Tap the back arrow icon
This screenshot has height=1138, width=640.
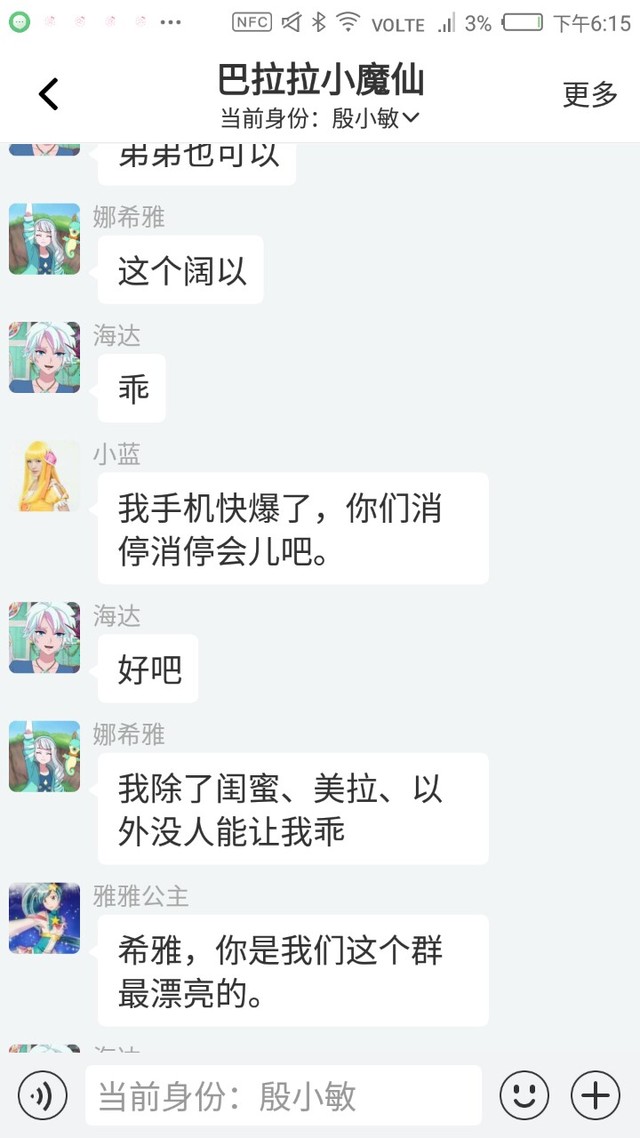click(x=49, y=94)
